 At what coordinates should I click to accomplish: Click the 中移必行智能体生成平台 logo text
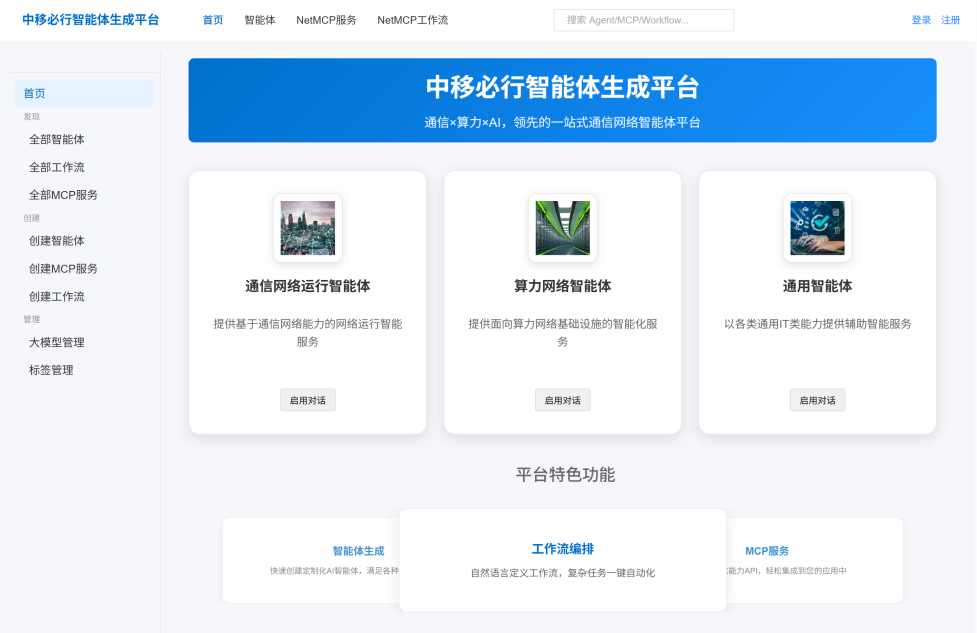tap(90, 20)
